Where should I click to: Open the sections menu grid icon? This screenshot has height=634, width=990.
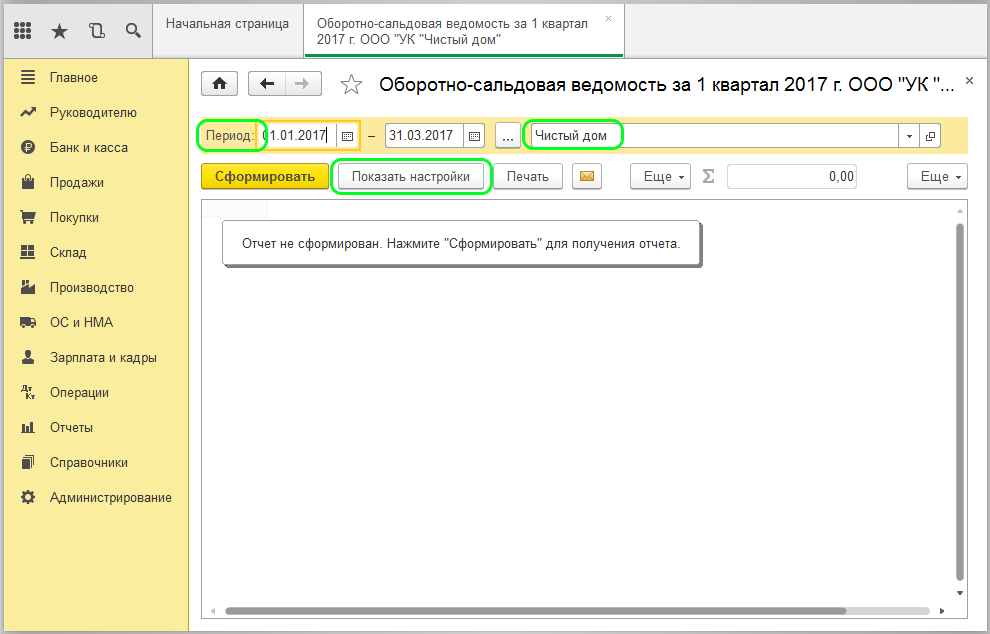23,31
